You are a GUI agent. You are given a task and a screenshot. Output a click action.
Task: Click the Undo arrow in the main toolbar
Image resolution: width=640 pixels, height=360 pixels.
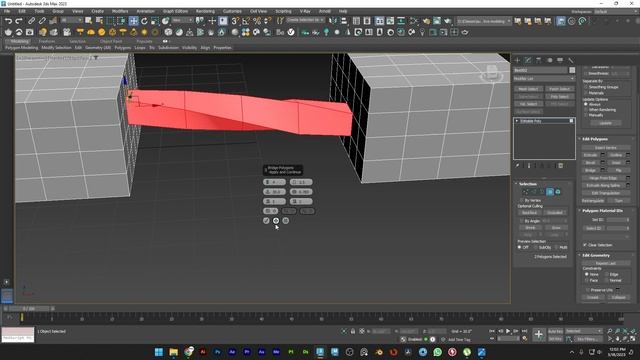point(8,21)
